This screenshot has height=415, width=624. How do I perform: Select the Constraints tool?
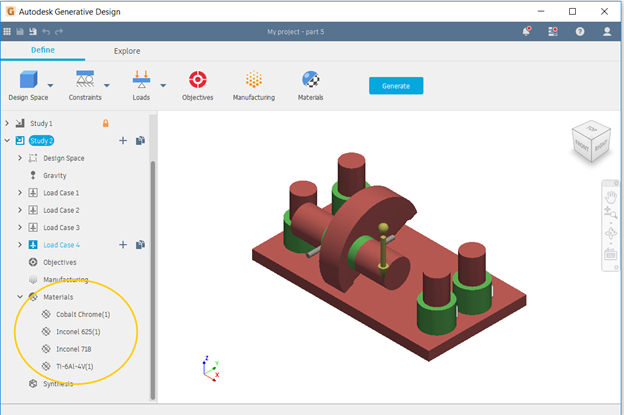pyautogui.click(x=85, y=86)
